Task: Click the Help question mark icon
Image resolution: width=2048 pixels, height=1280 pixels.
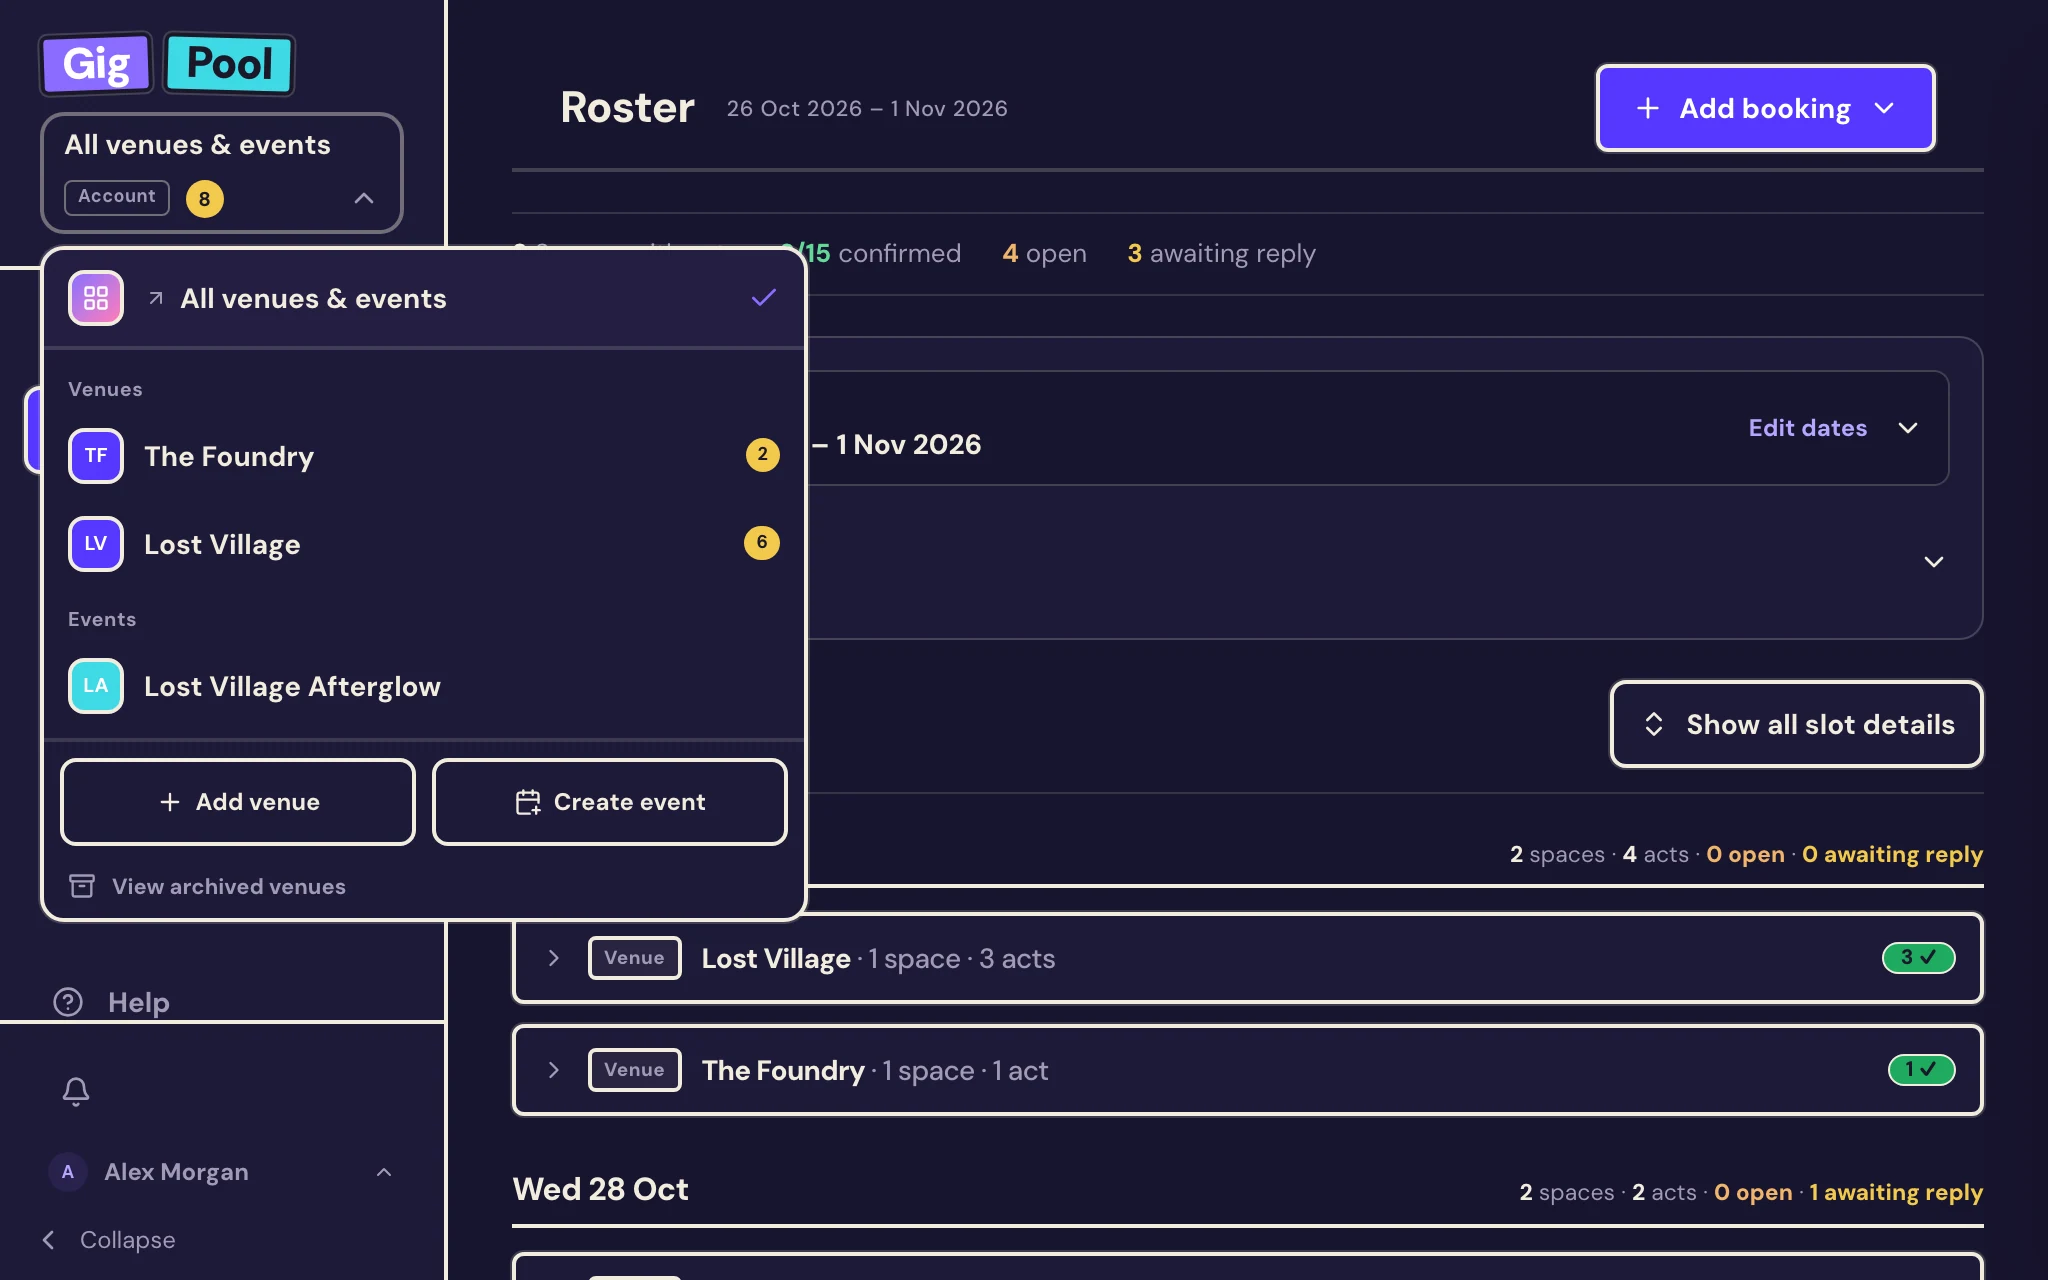Action: pos(68,1002)
